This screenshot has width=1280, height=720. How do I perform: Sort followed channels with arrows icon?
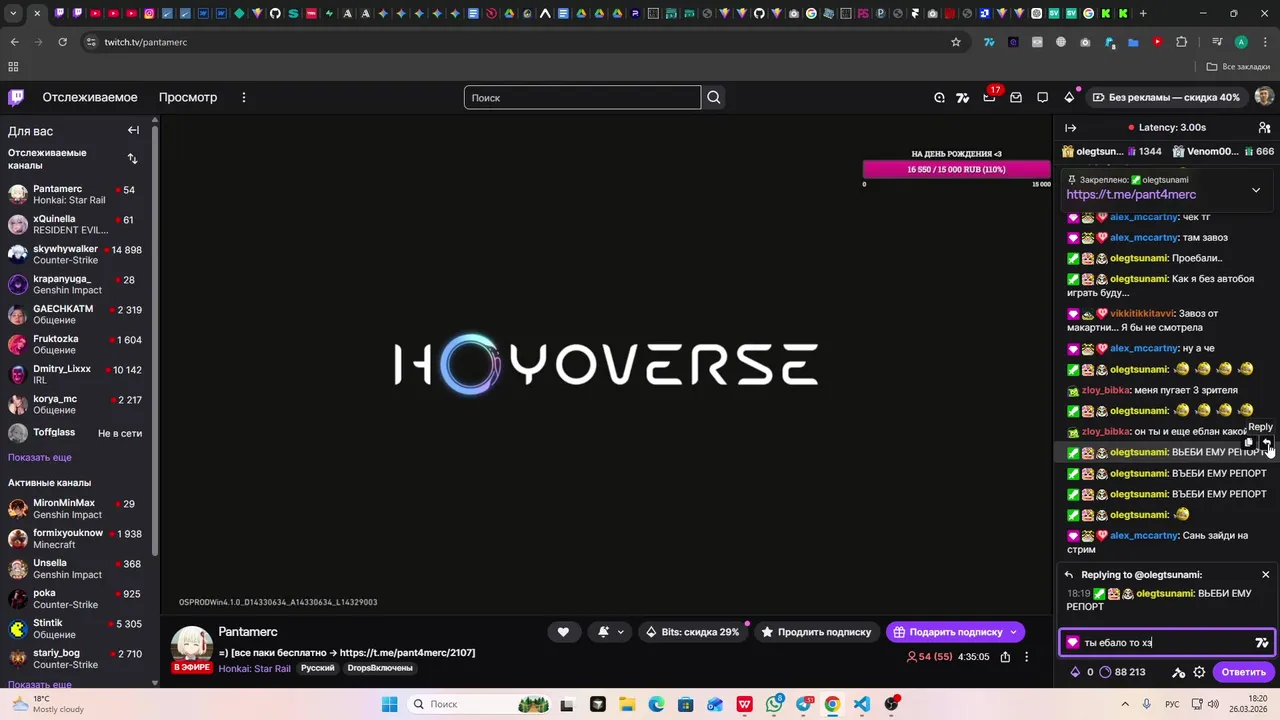133,159
